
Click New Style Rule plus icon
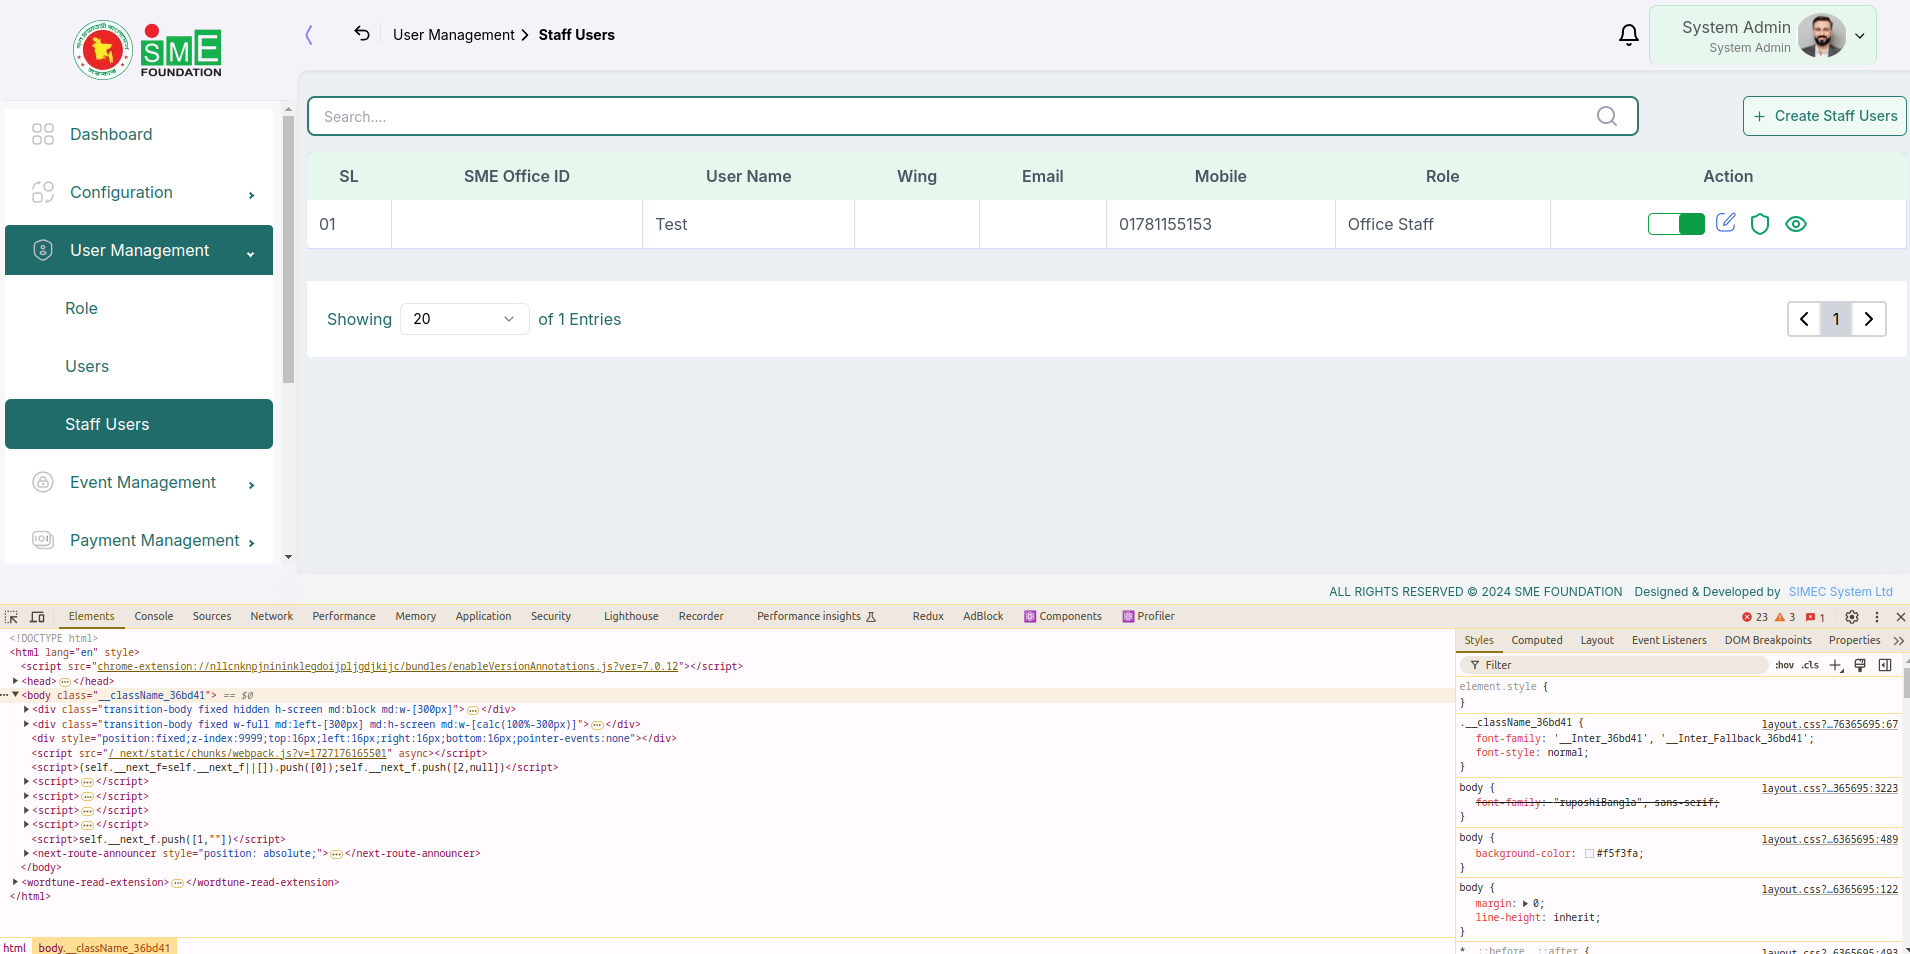click(1836, 665)
